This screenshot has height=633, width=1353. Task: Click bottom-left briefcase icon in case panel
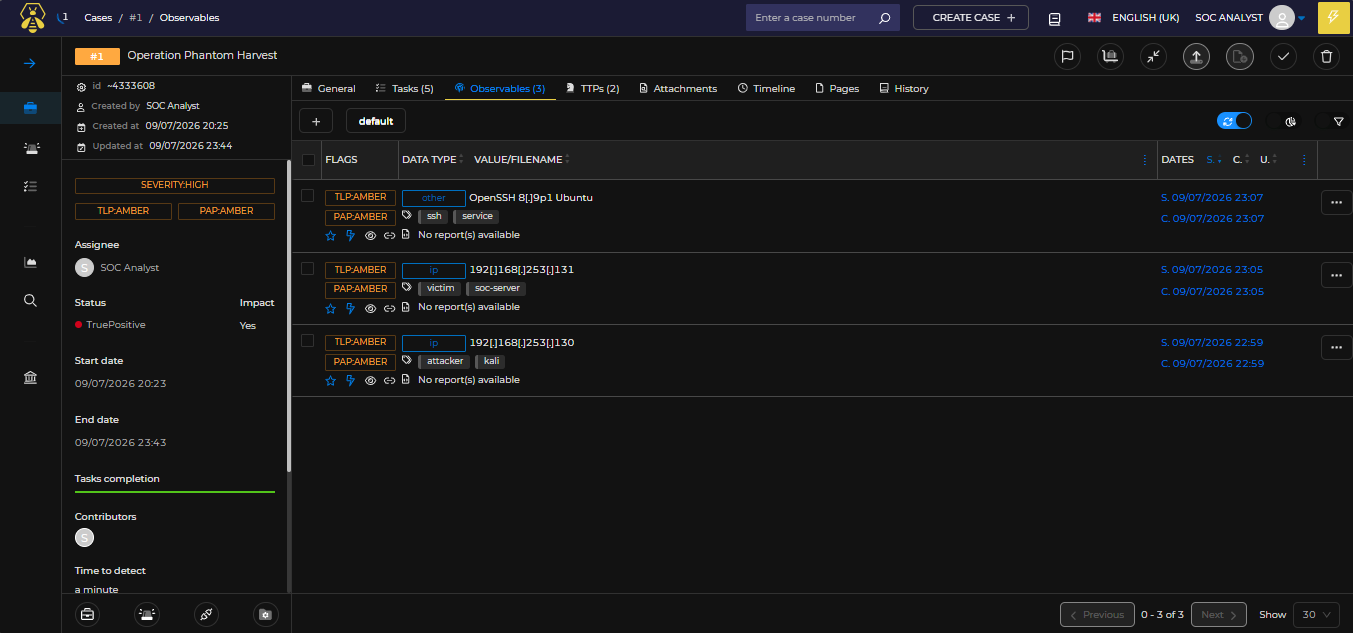(x=88, y=614)
